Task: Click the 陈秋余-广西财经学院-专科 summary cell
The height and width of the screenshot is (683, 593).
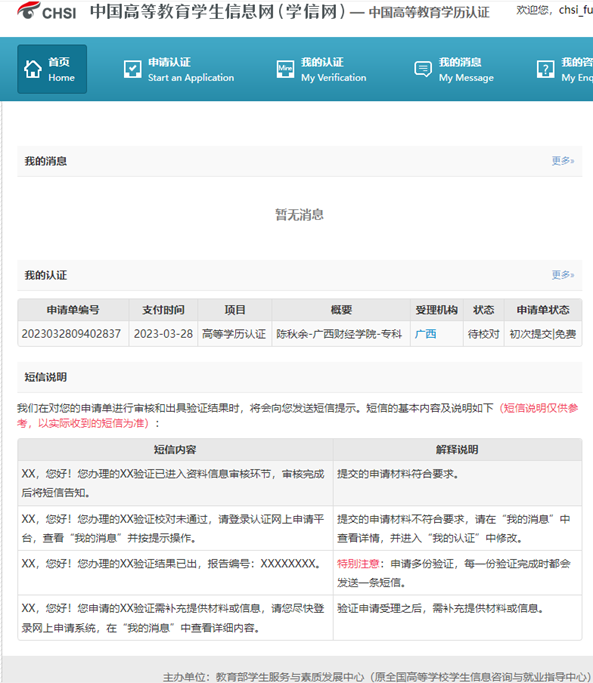Action: pyautogui.click(x=341, y=334)
